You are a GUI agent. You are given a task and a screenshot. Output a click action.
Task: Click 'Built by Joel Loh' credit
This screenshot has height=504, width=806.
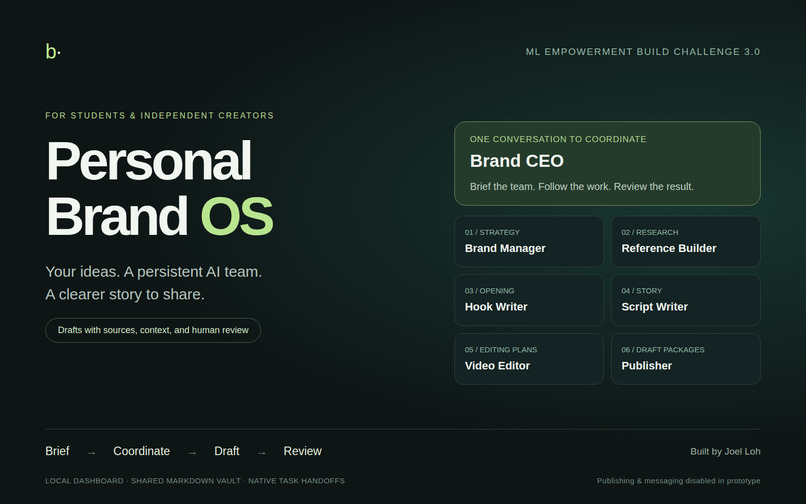(x=725, y=452)
